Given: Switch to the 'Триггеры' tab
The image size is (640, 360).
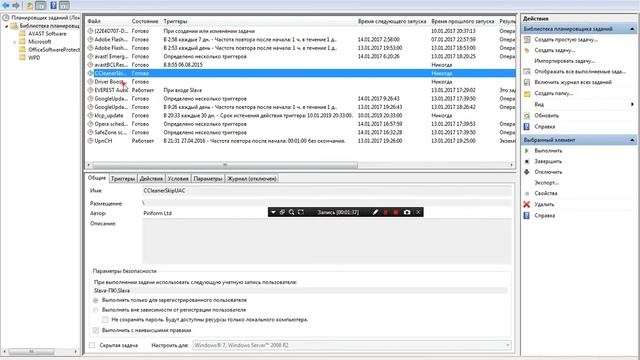Looking at the screenshot, I should [123, 179].
